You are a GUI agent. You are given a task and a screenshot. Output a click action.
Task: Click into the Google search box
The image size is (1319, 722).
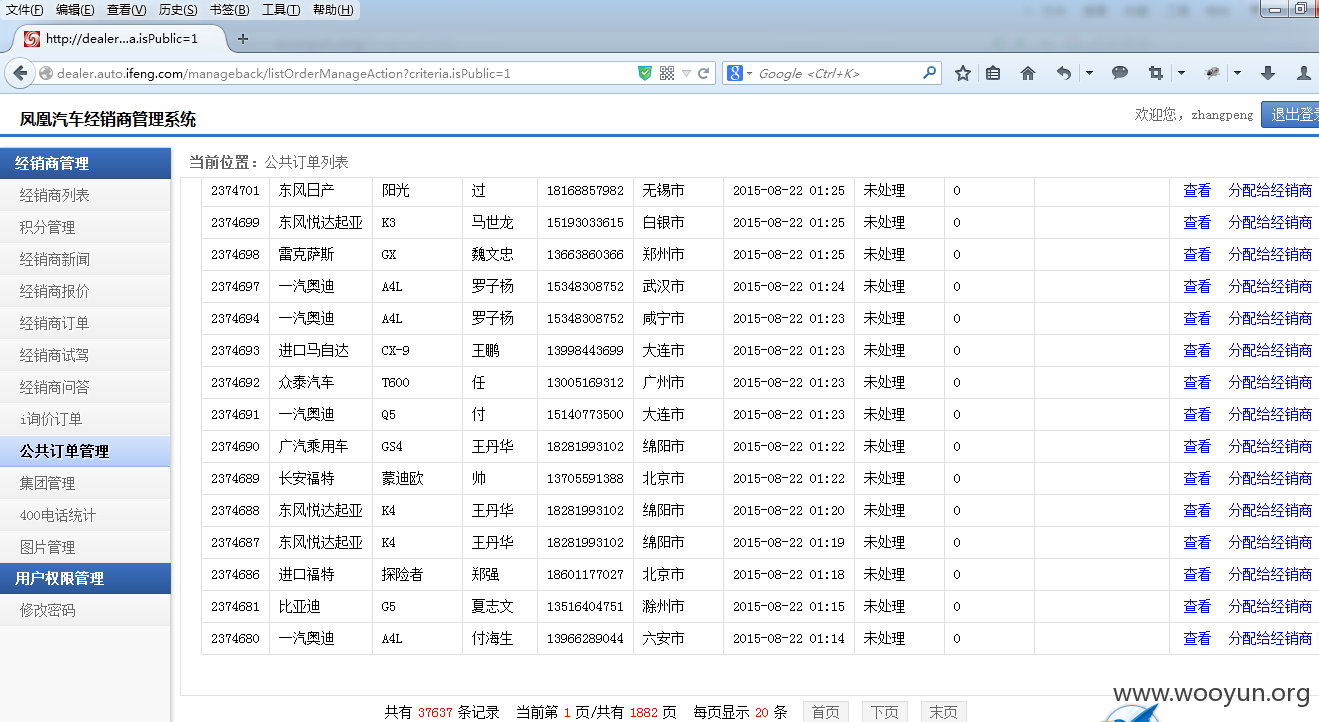click(838, 73)
